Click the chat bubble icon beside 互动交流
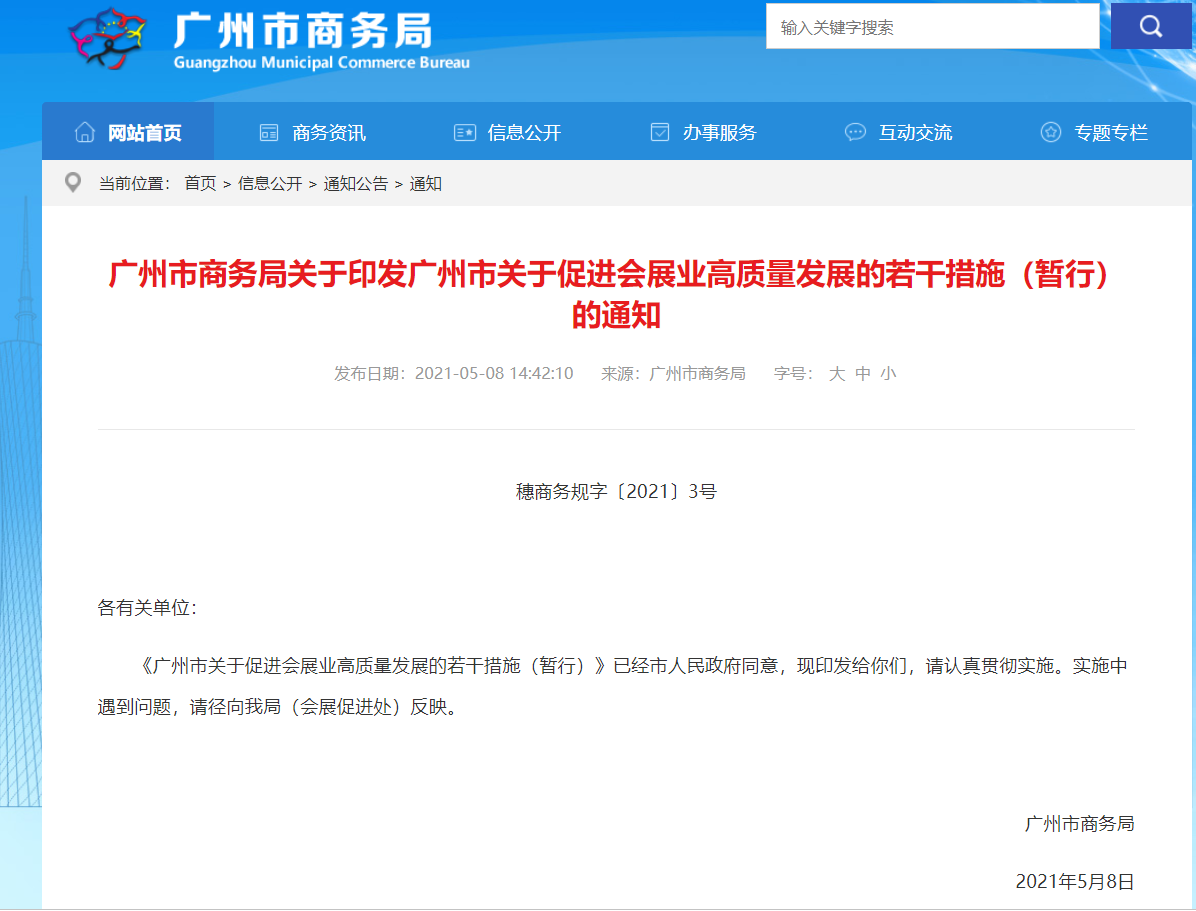This screenshot has height=911, width=1196. click(x=855, y=132)
